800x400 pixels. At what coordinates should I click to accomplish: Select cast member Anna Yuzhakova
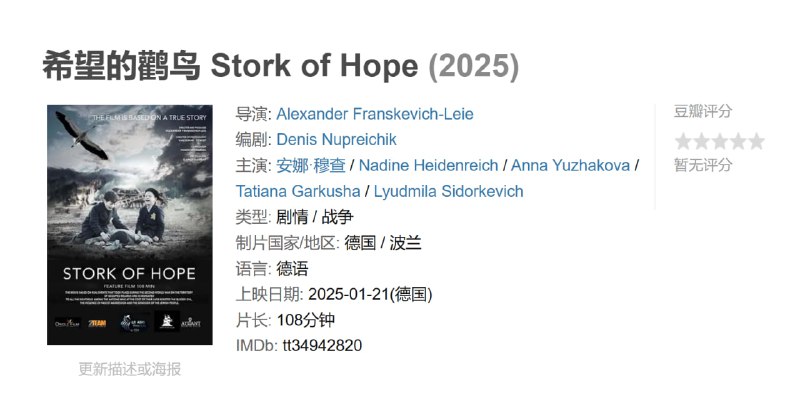pyautogui.click(x=571, y=165)
